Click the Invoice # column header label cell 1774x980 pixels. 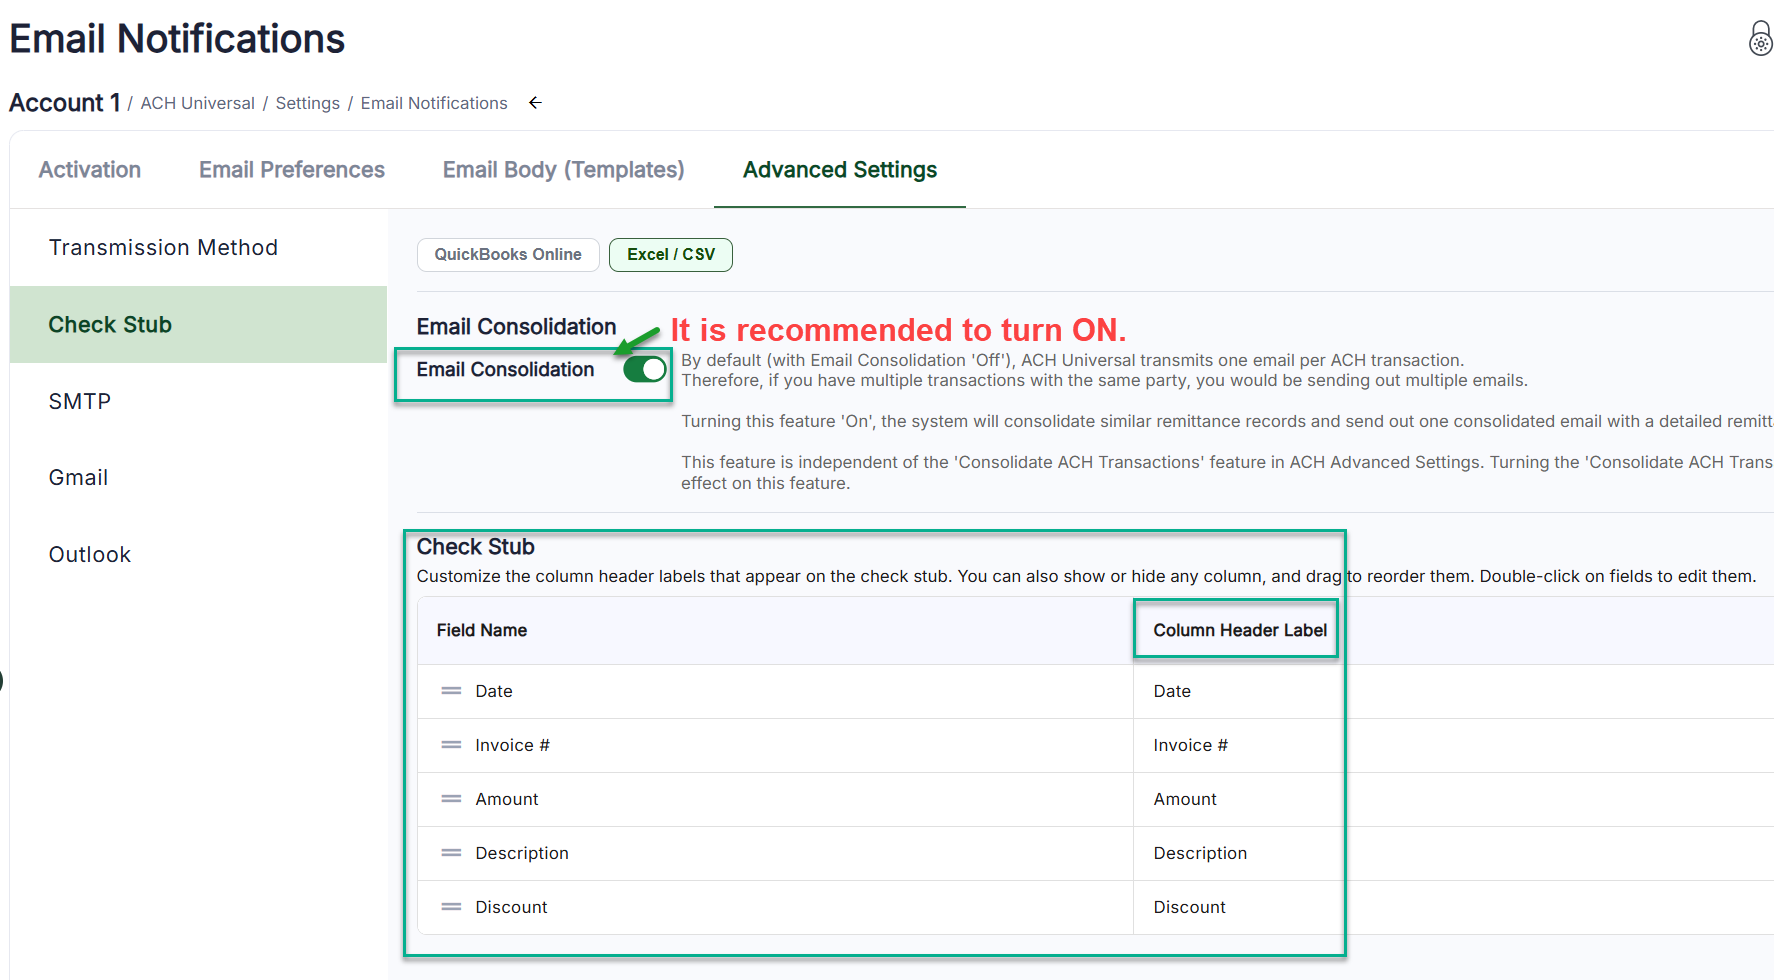pyautogui.click(x=1190, y=745)
